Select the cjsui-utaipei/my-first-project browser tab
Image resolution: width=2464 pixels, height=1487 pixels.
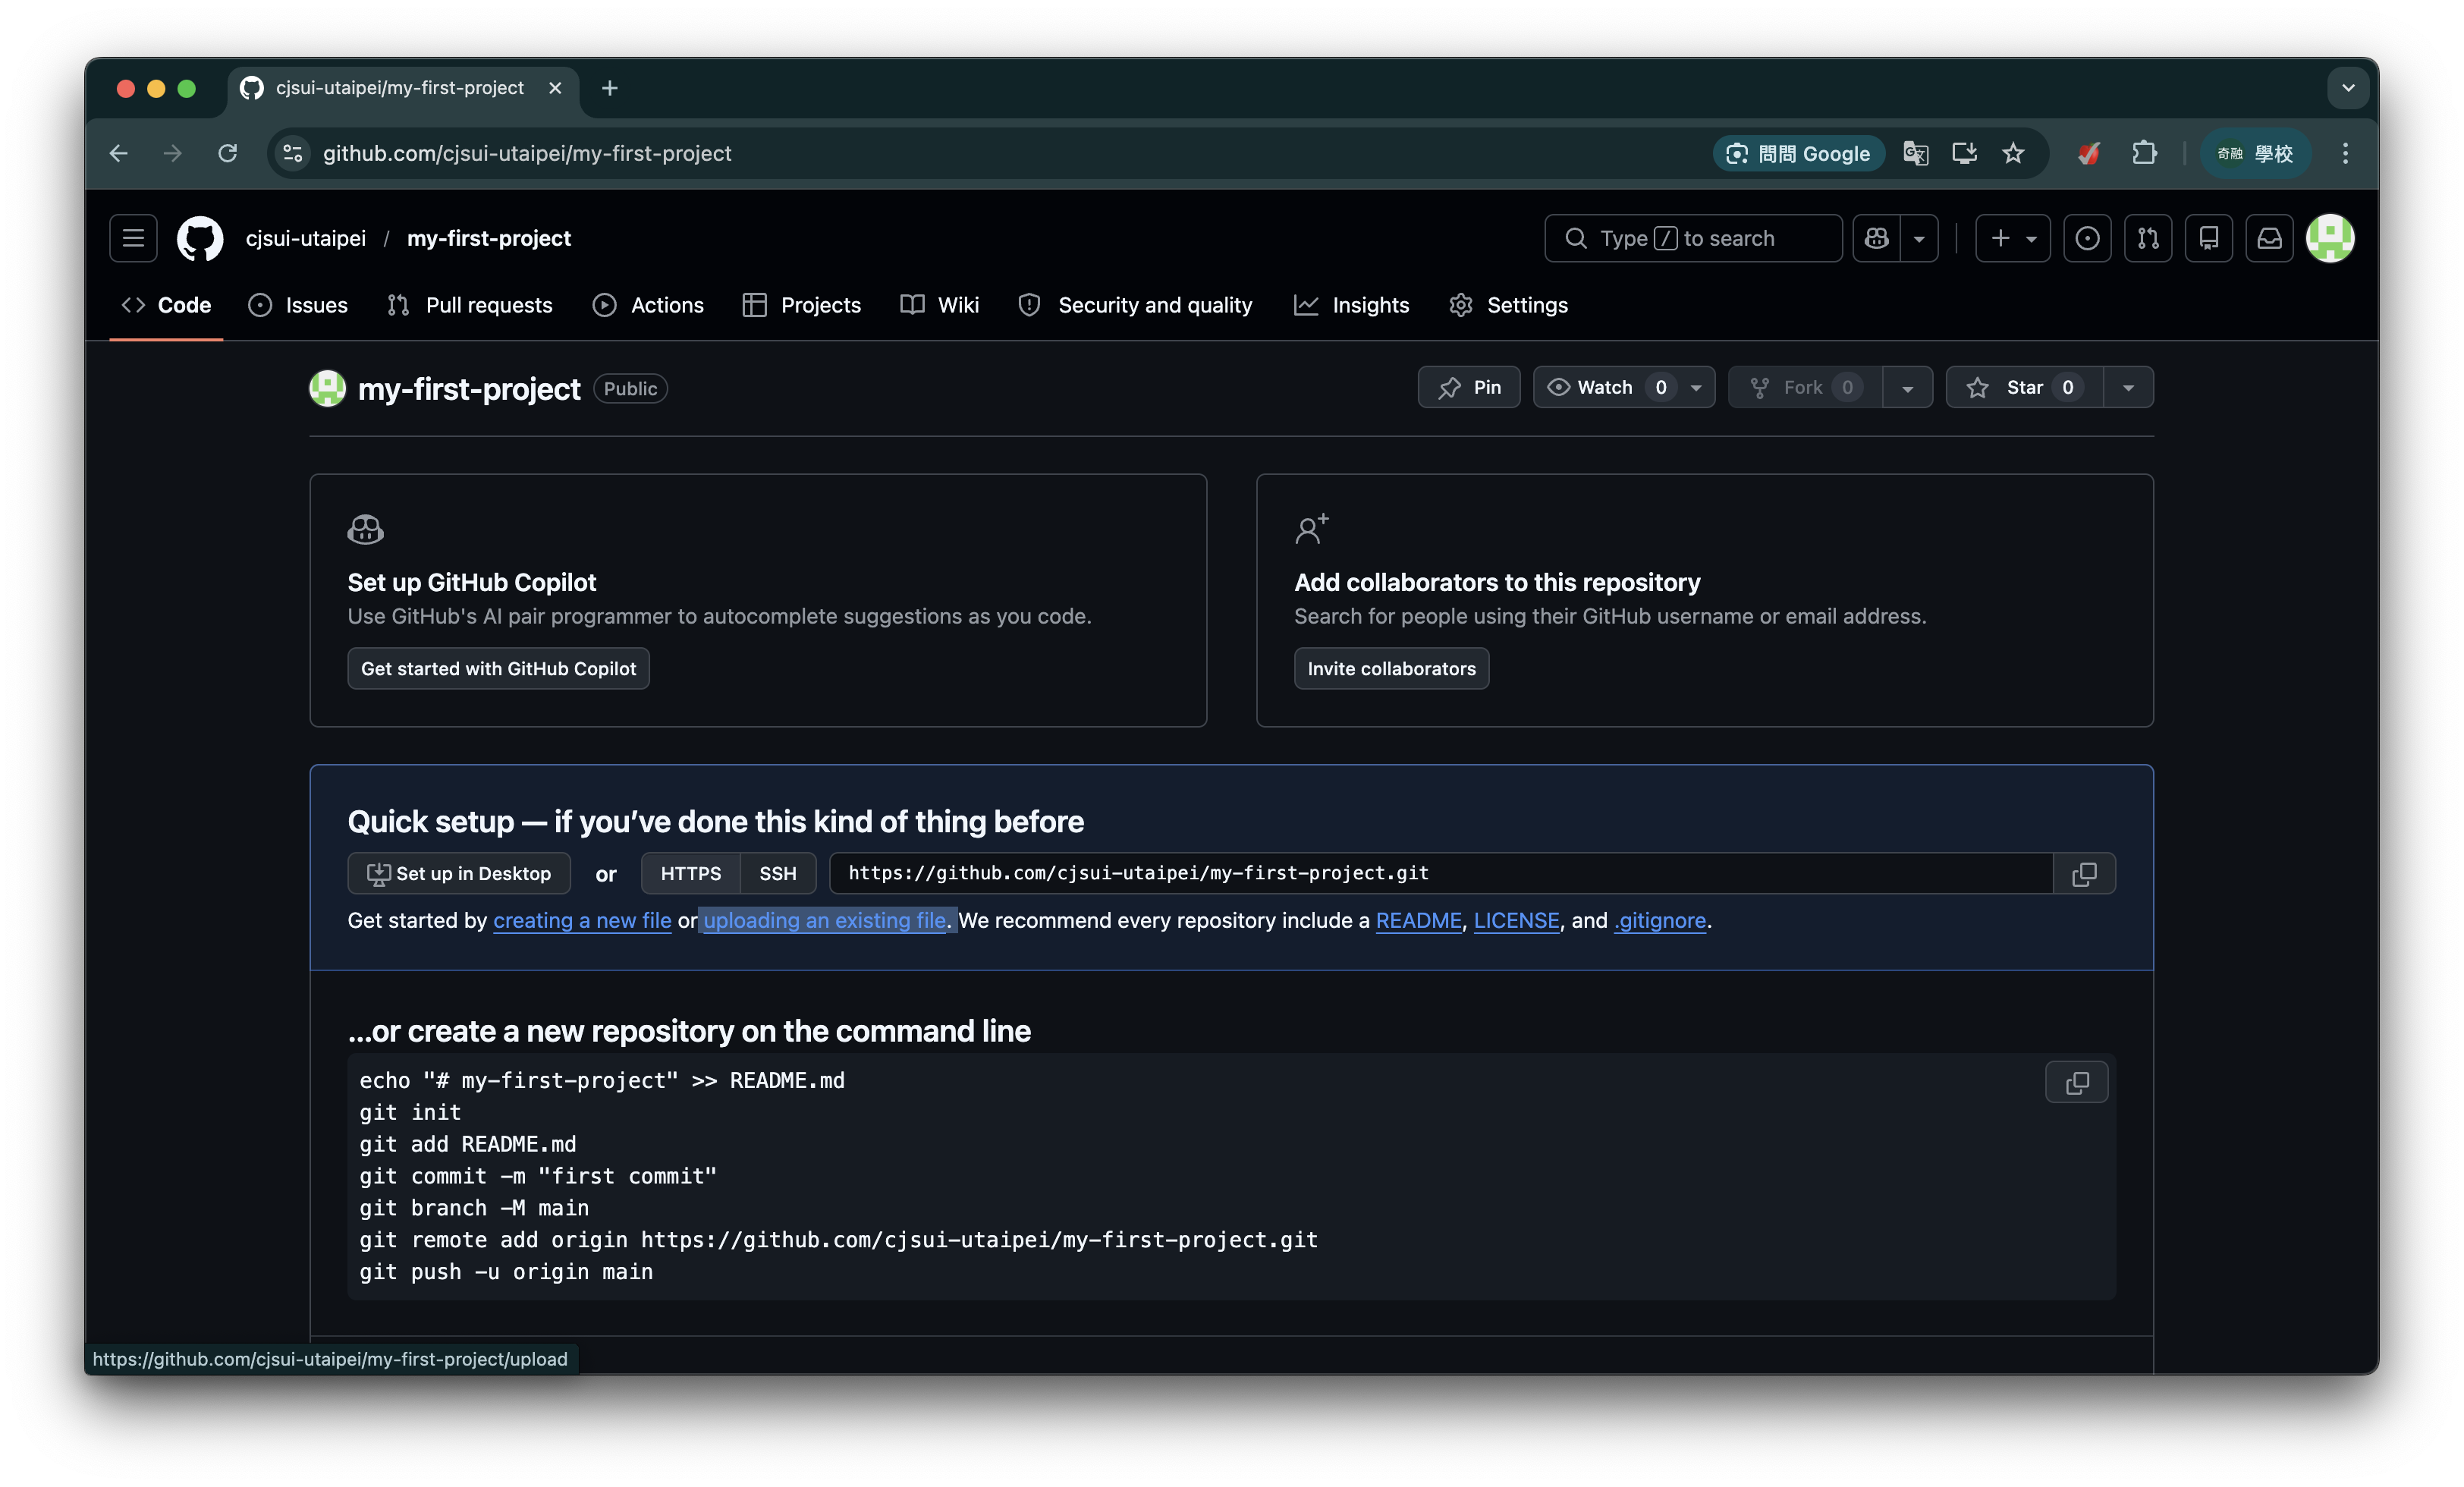tap(403, 88)
